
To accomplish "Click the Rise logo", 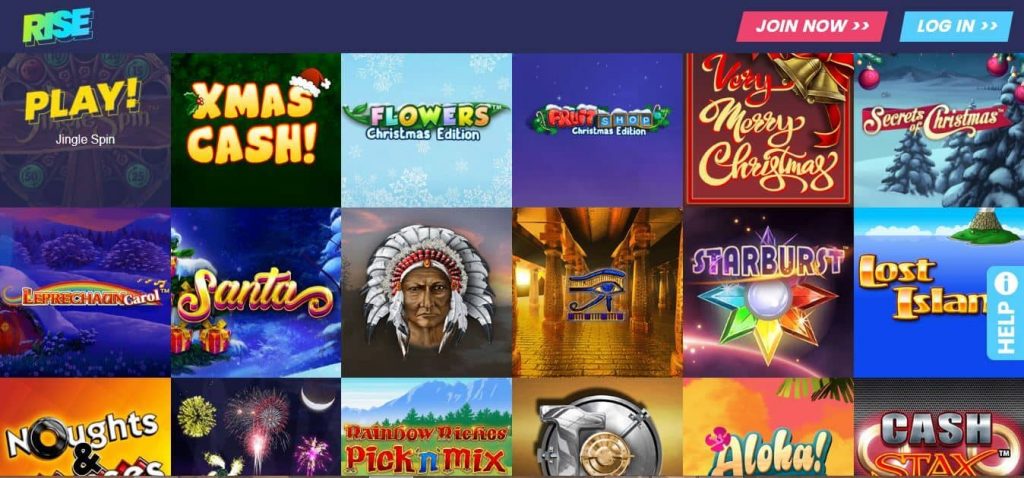I will [57, 26].
